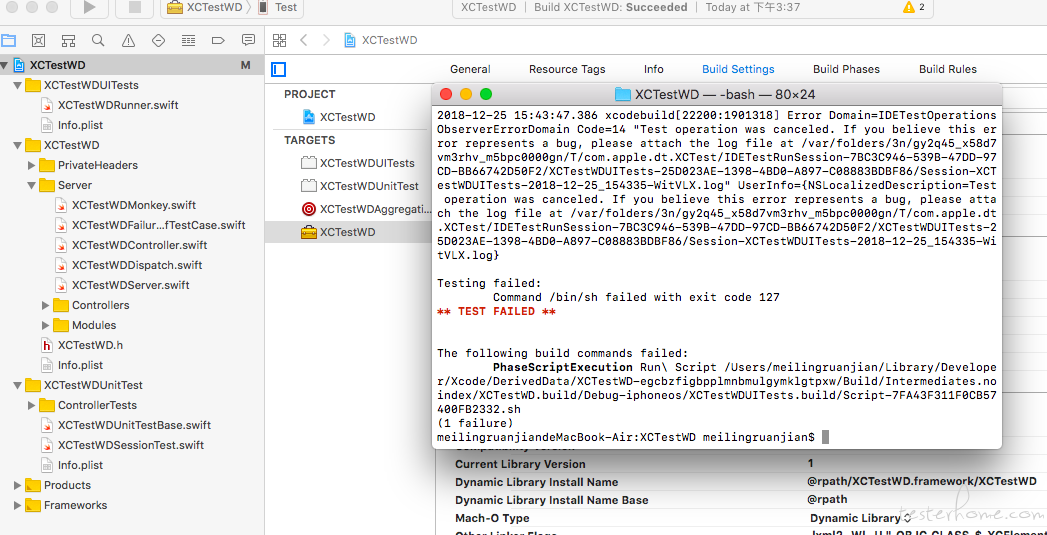Open the Find navigator magnifier icon
Image resolution: width=1047 pixels, height=535 pixels.
[98, 40]
